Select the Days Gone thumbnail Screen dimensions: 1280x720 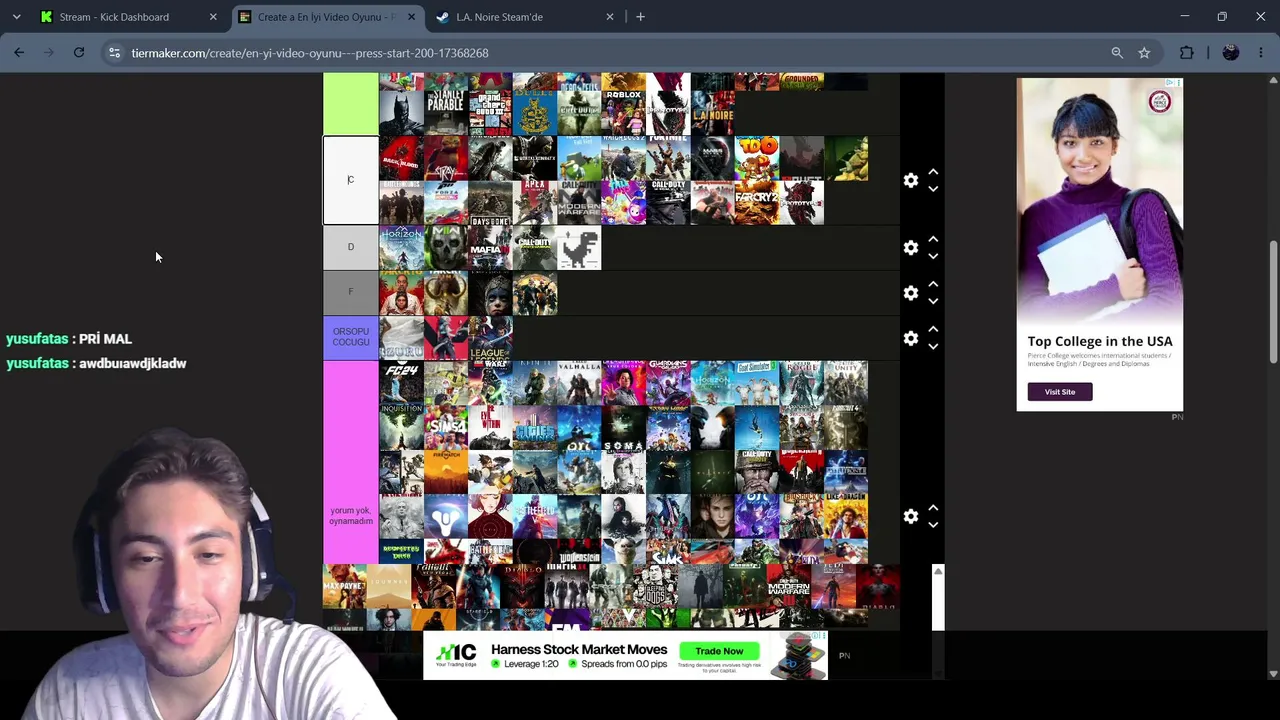click(490, 203)
